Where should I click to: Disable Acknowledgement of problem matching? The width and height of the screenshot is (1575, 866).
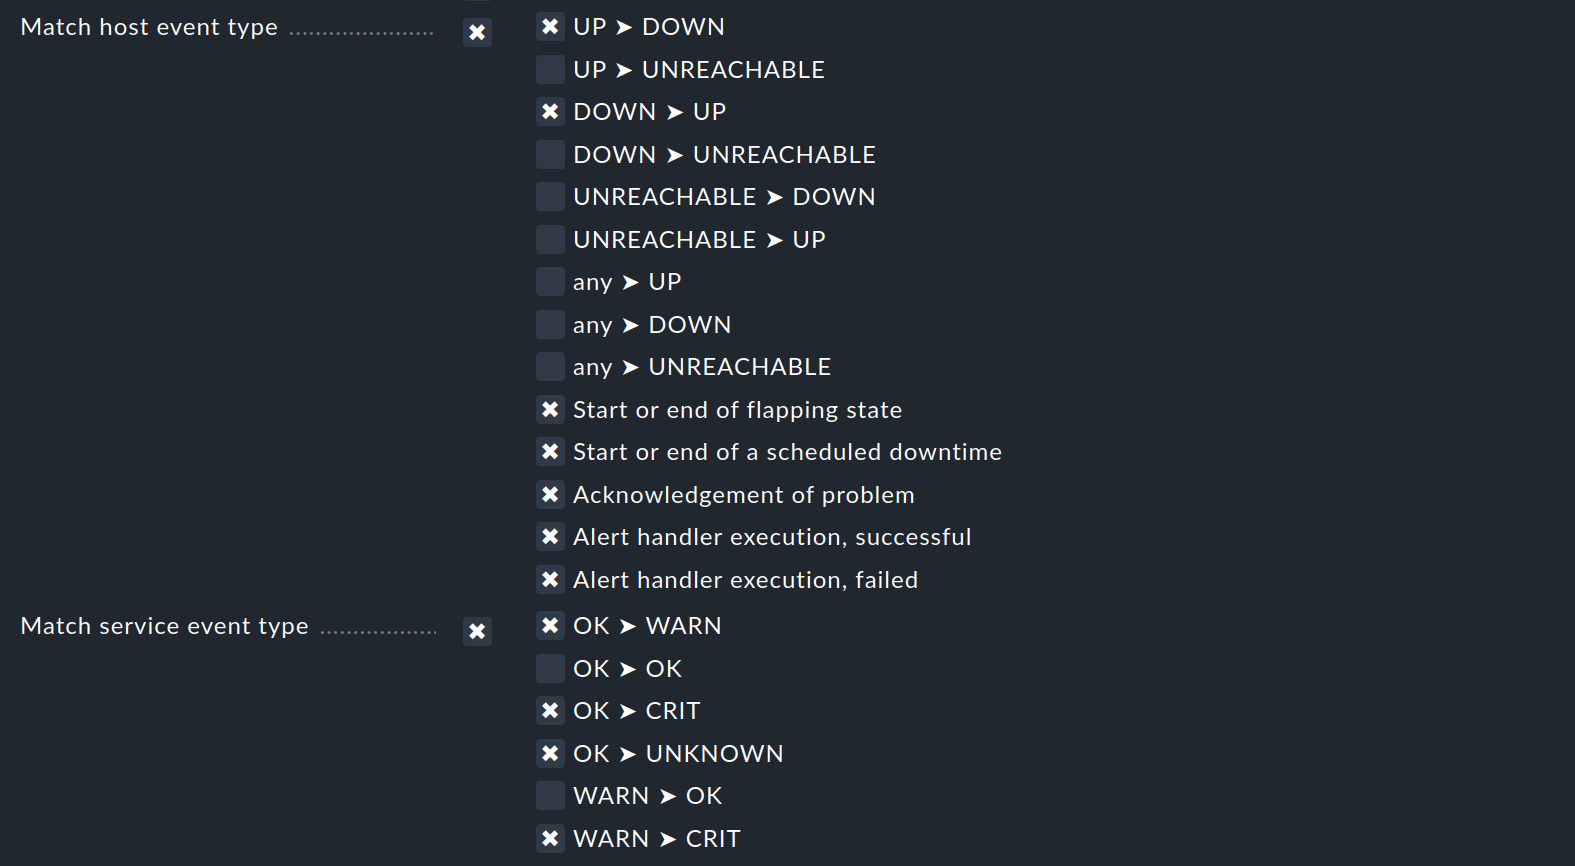(x=551, y=494)
